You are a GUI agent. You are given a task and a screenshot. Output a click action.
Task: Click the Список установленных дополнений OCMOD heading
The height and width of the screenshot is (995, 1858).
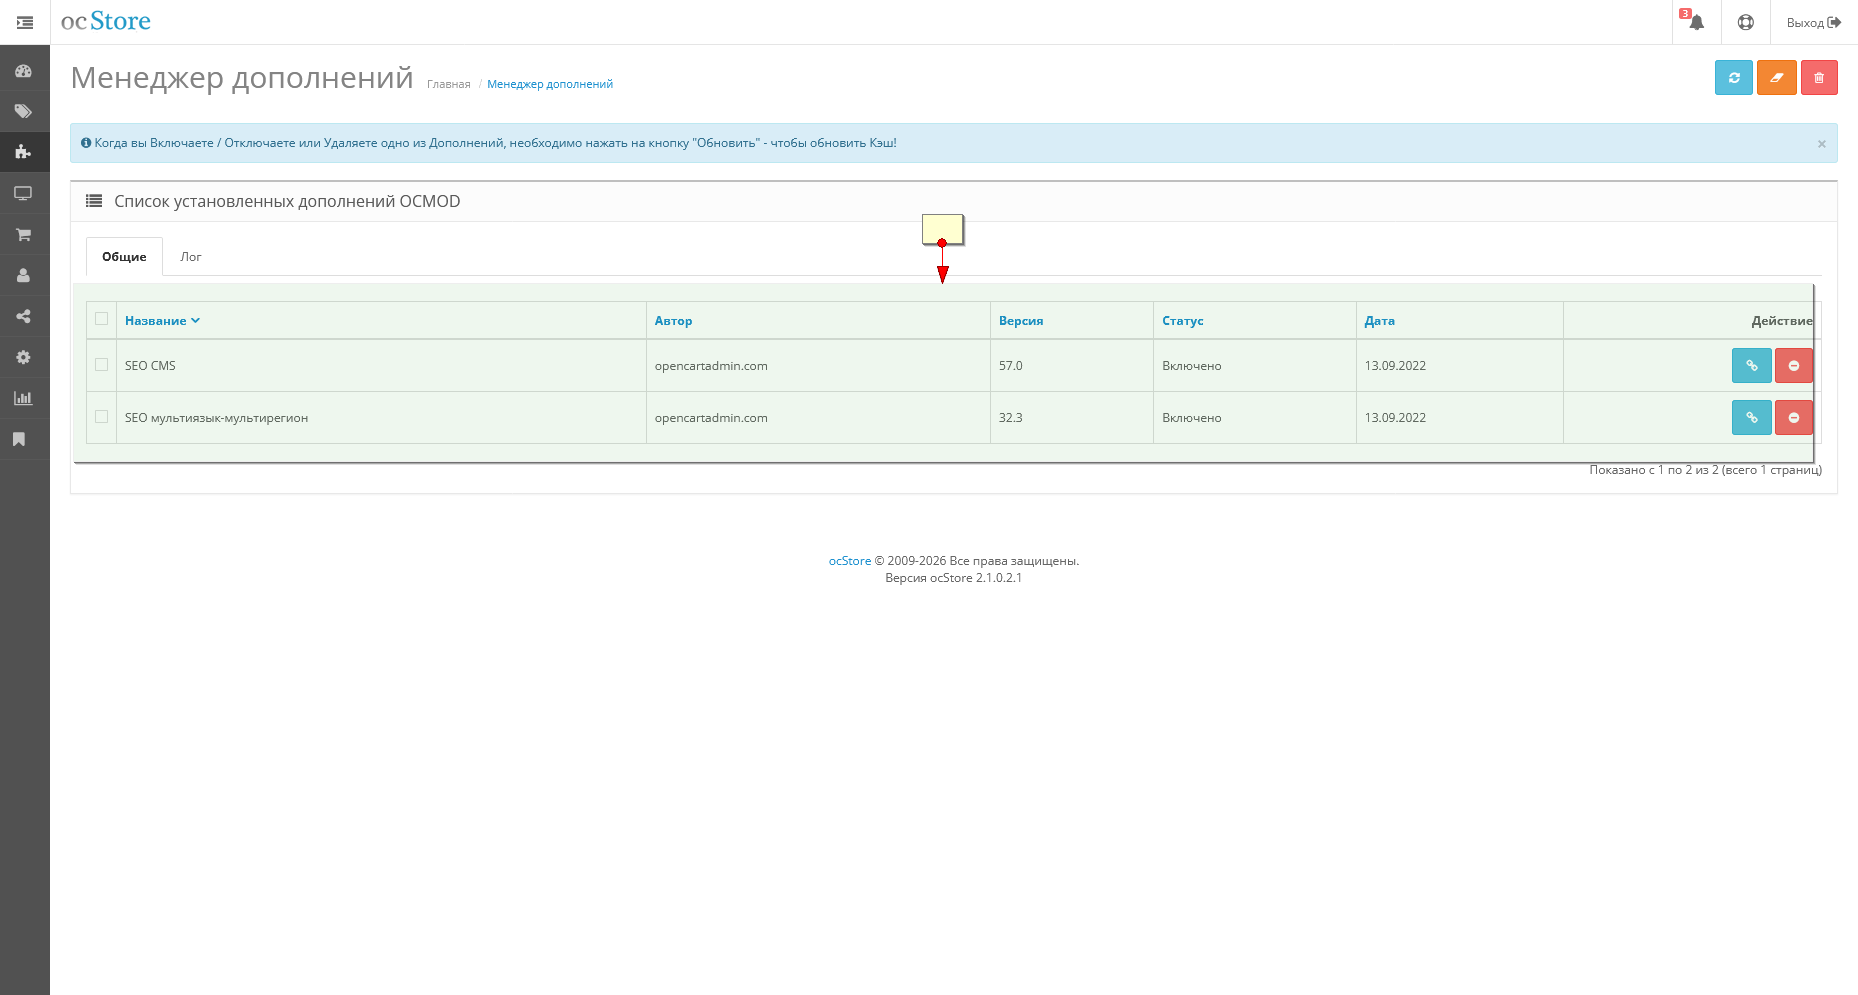click(x=287, y=201)
